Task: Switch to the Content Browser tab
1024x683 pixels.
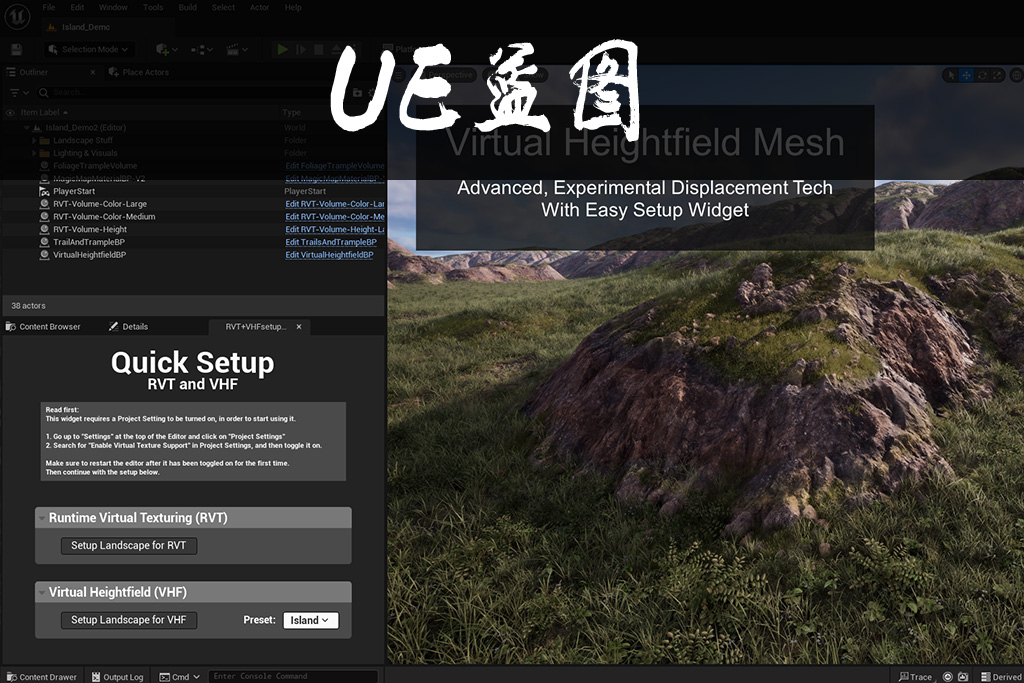Action: [x=44, y=326]
